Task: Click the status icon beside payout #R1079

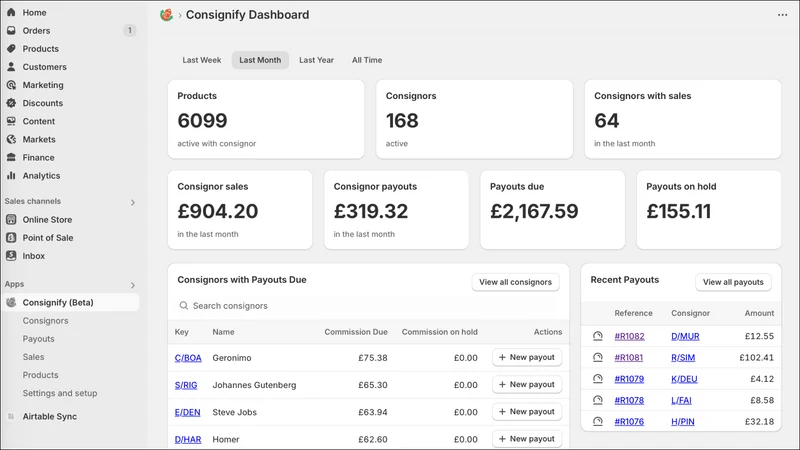Action: point(597,379)
